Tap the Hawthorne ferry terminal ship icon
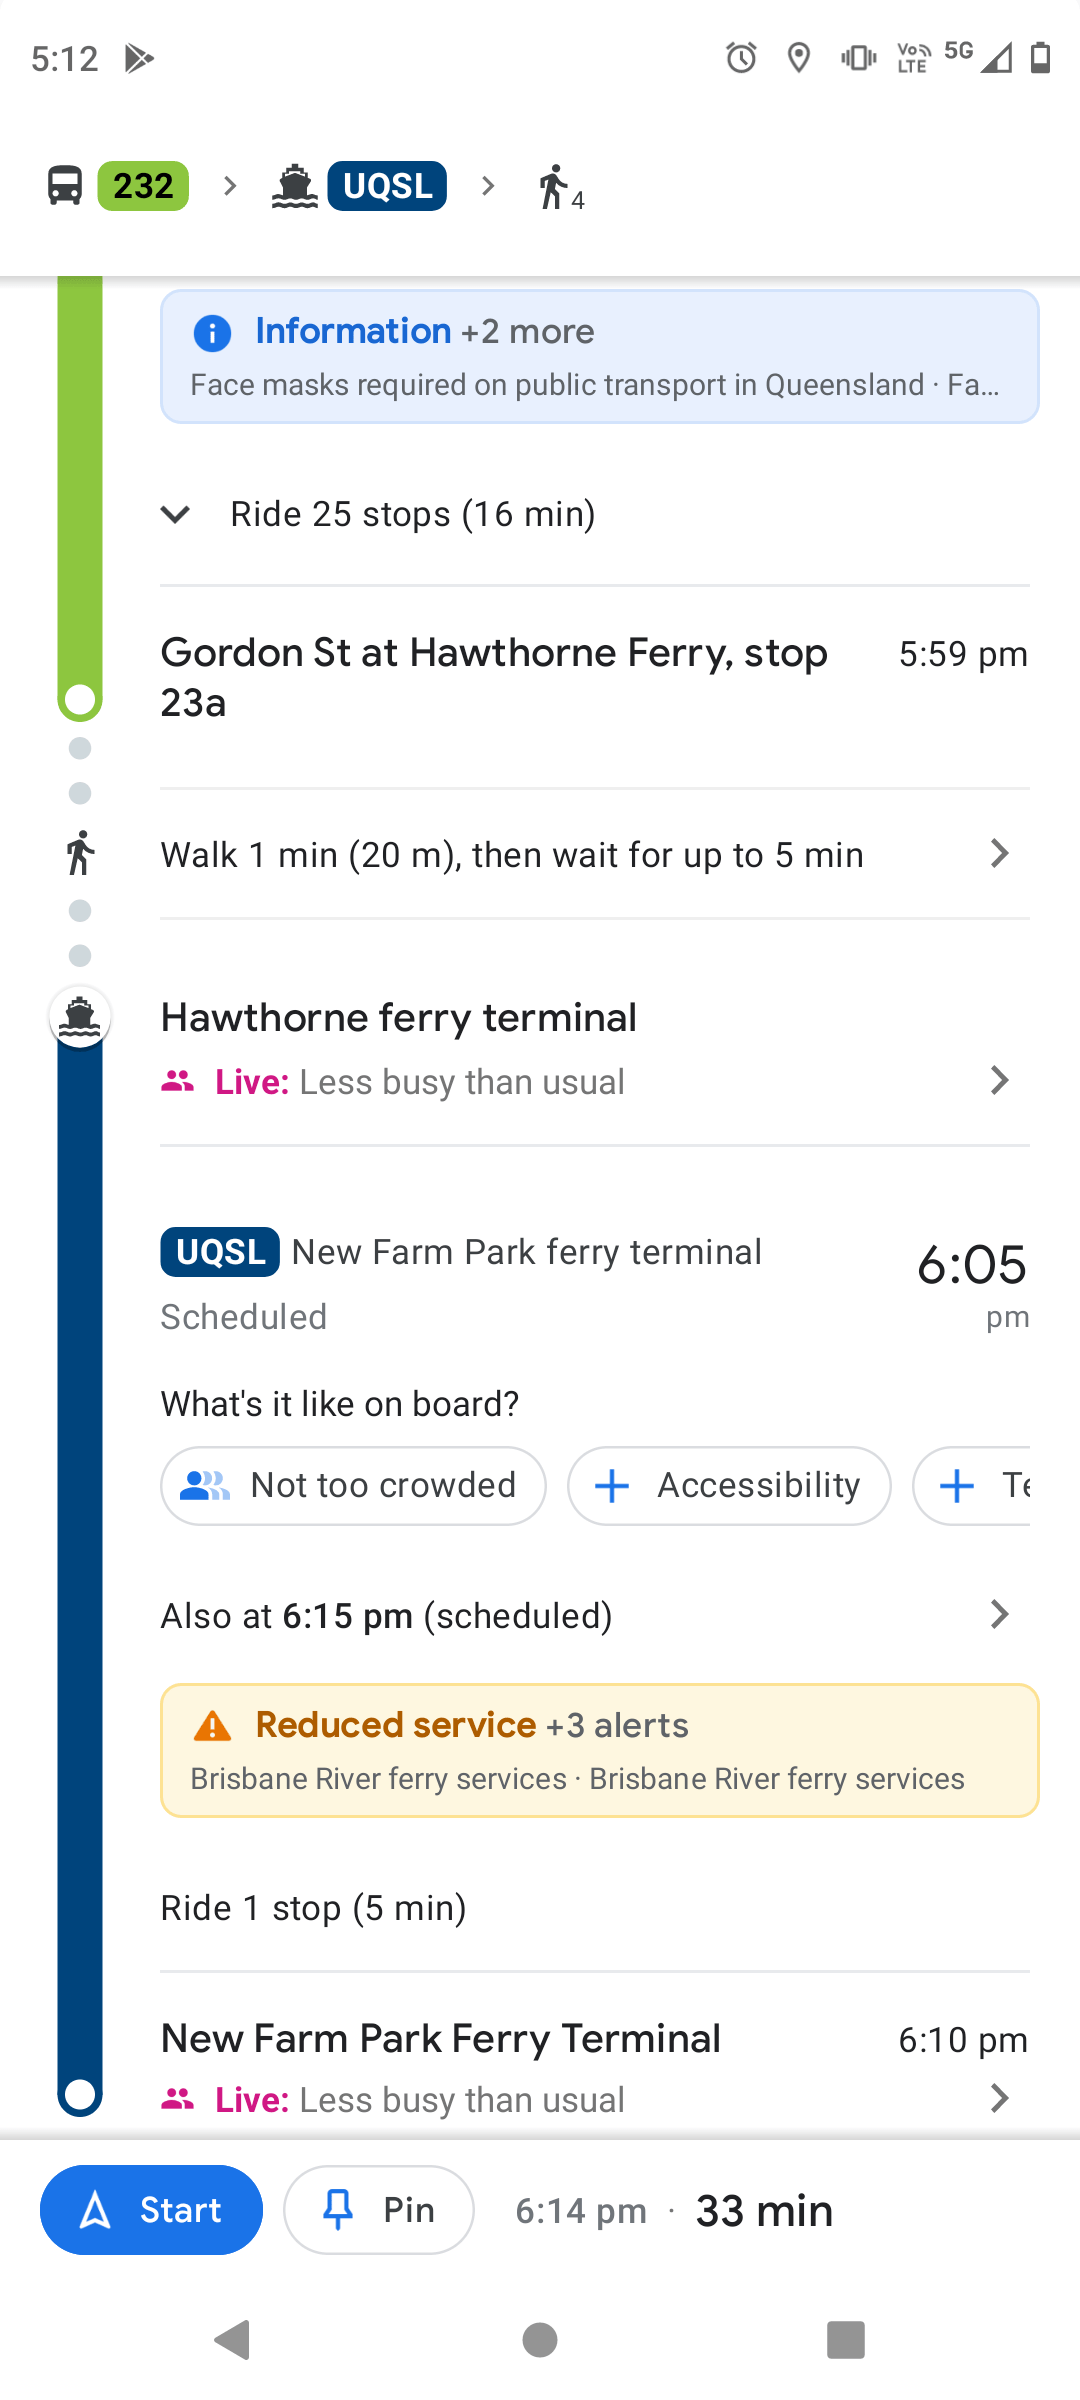Viewport: 1080px width, 2400px height. pos(80,1018)
